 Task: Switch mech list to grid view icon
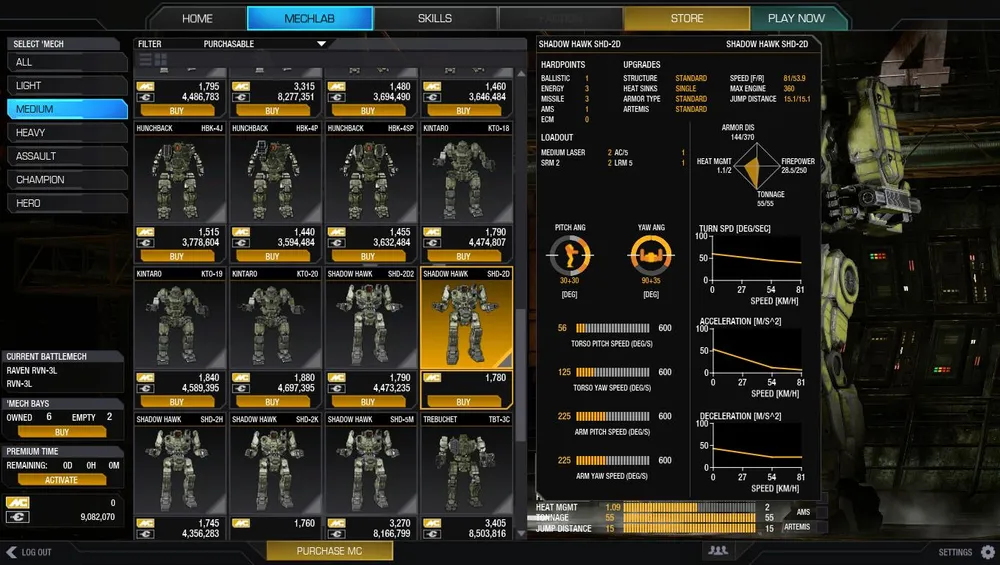point(161,60)
